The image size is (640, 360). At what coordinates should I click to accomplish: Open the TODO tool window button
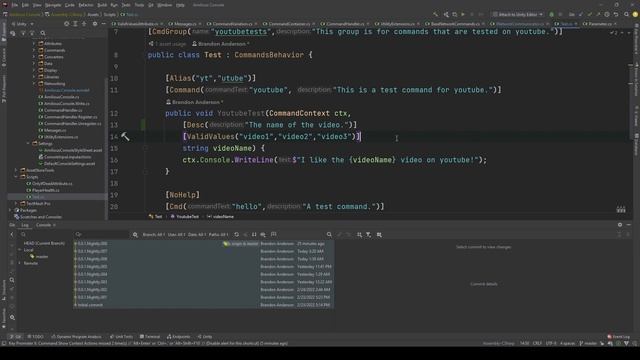pos(36,337)
